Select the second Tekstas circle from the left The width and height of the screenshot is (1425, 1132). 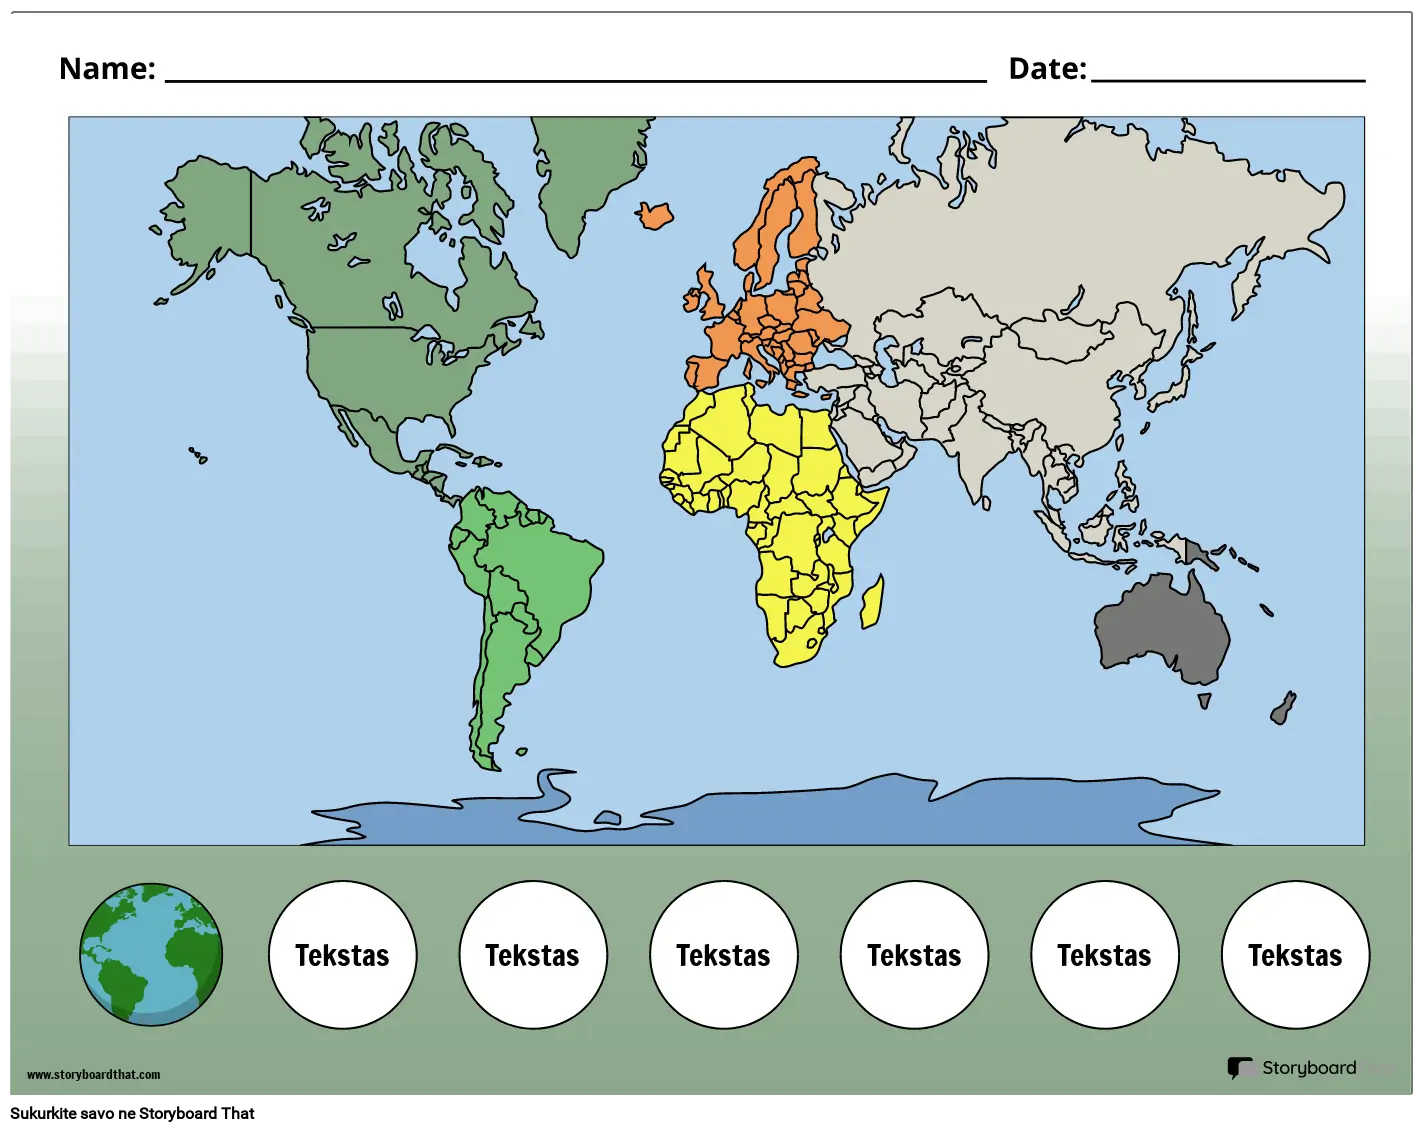[533, 955]
